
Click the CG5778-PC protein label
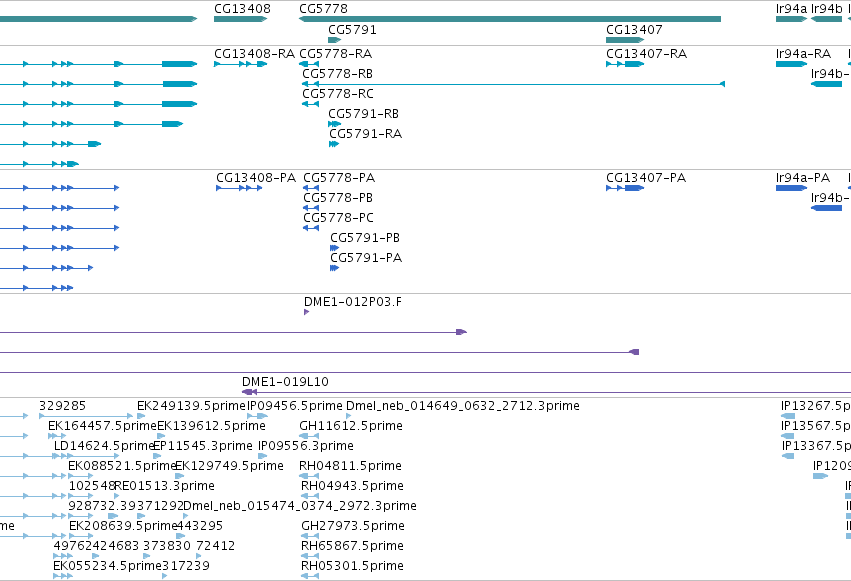(x=338, y=218)
